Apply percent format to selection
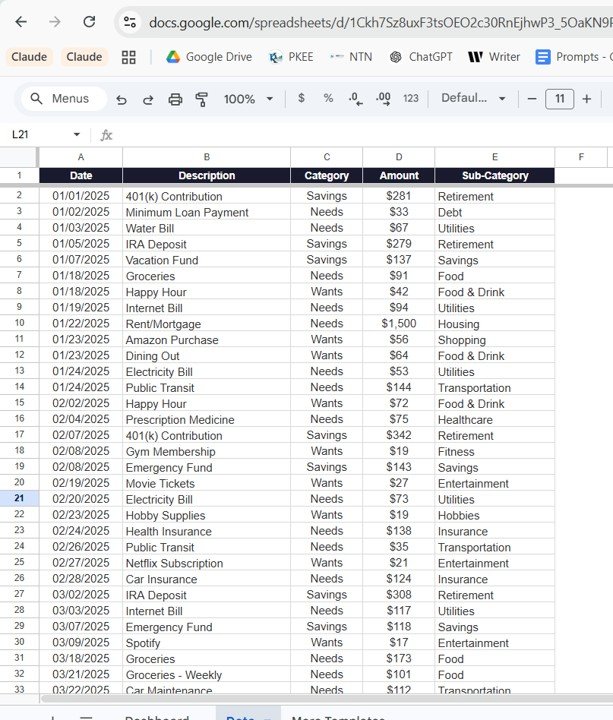The width and height of the screenshot is (613, 720). pyautogui.click(x=328, y=99)
